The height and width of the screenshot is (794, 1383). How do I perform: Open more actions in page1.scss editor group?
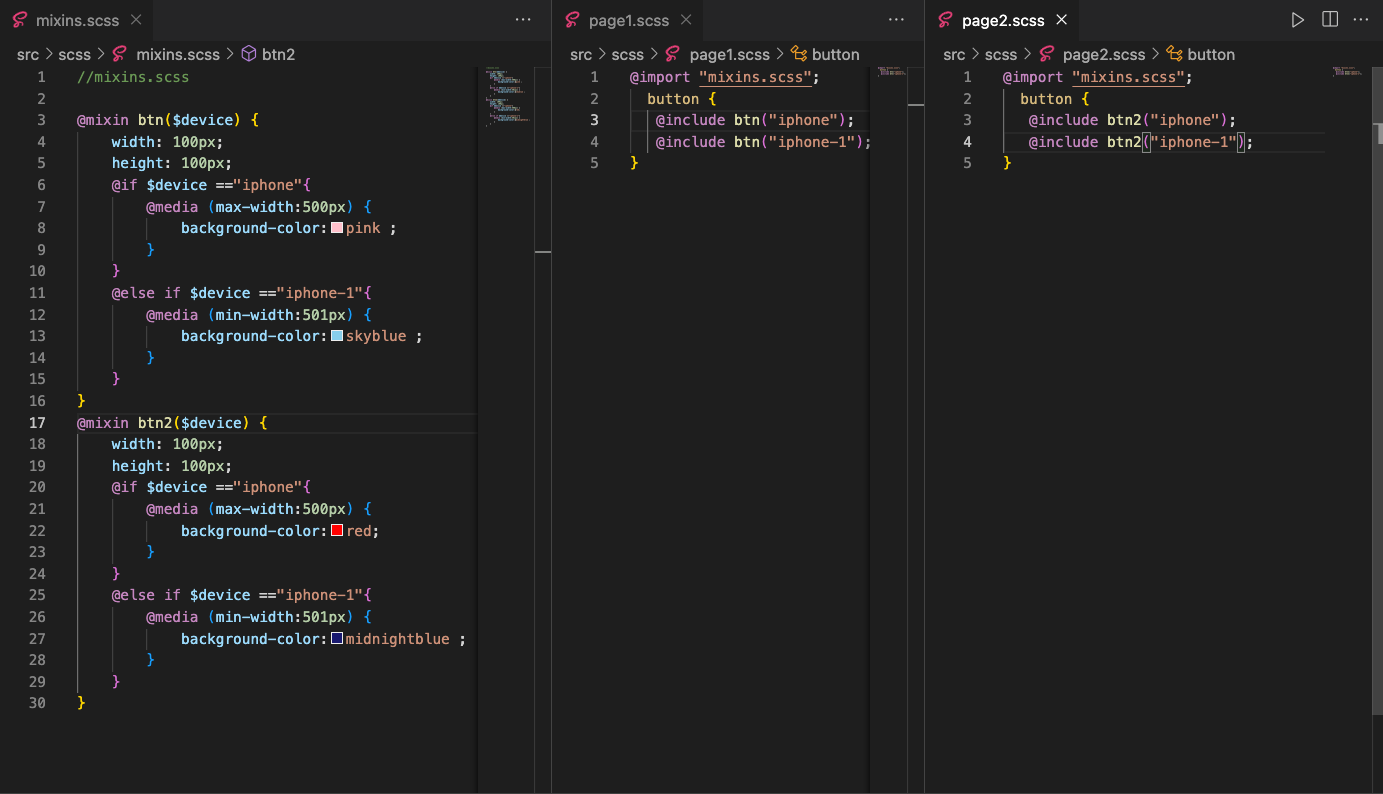pos(896,20)
